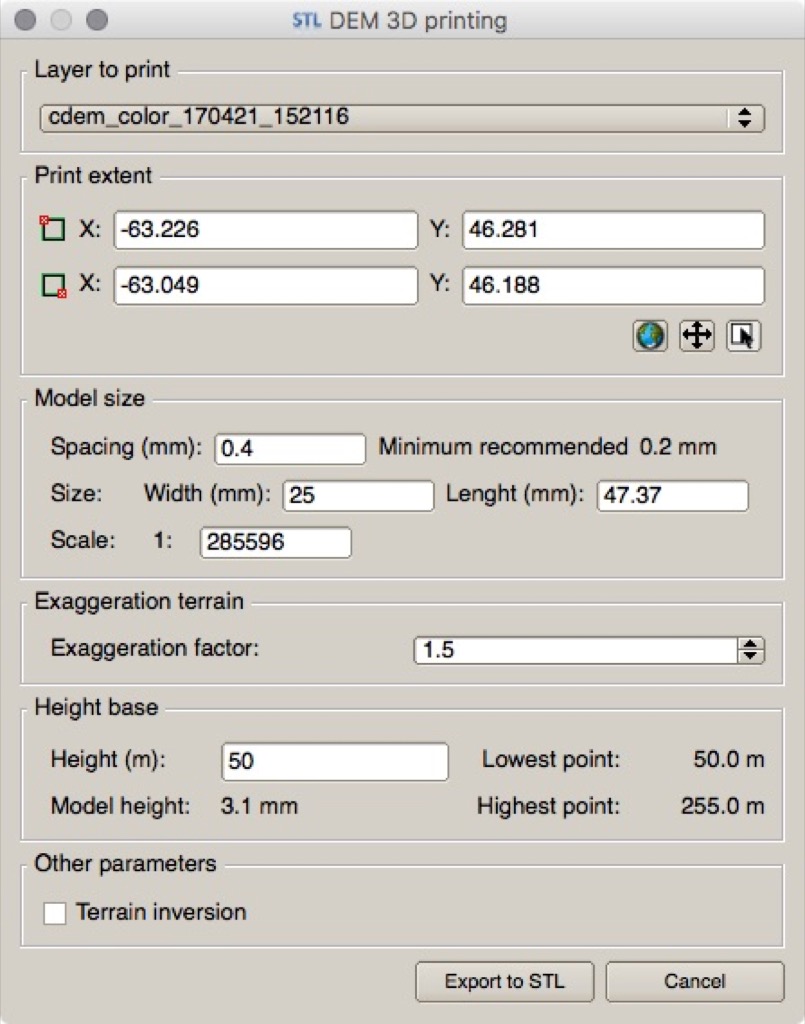Click the lower Y field showing 46.188
The image size is (805, 1024).
click(613, 285)
